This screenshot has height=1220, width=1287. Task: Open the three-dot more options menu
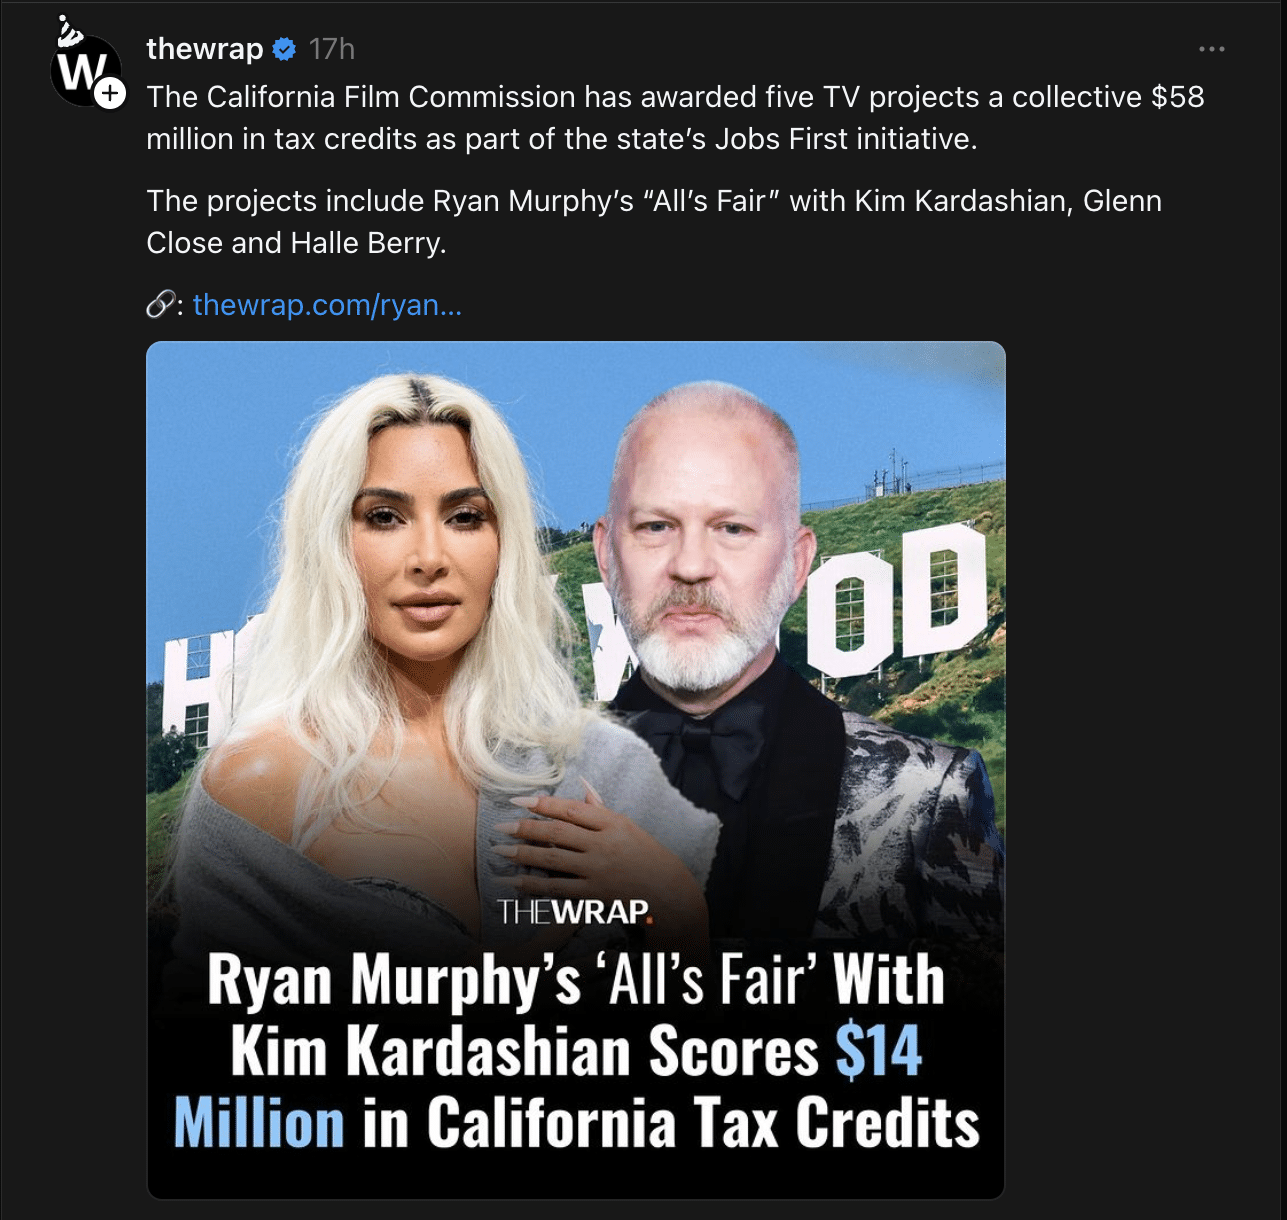1211,49
